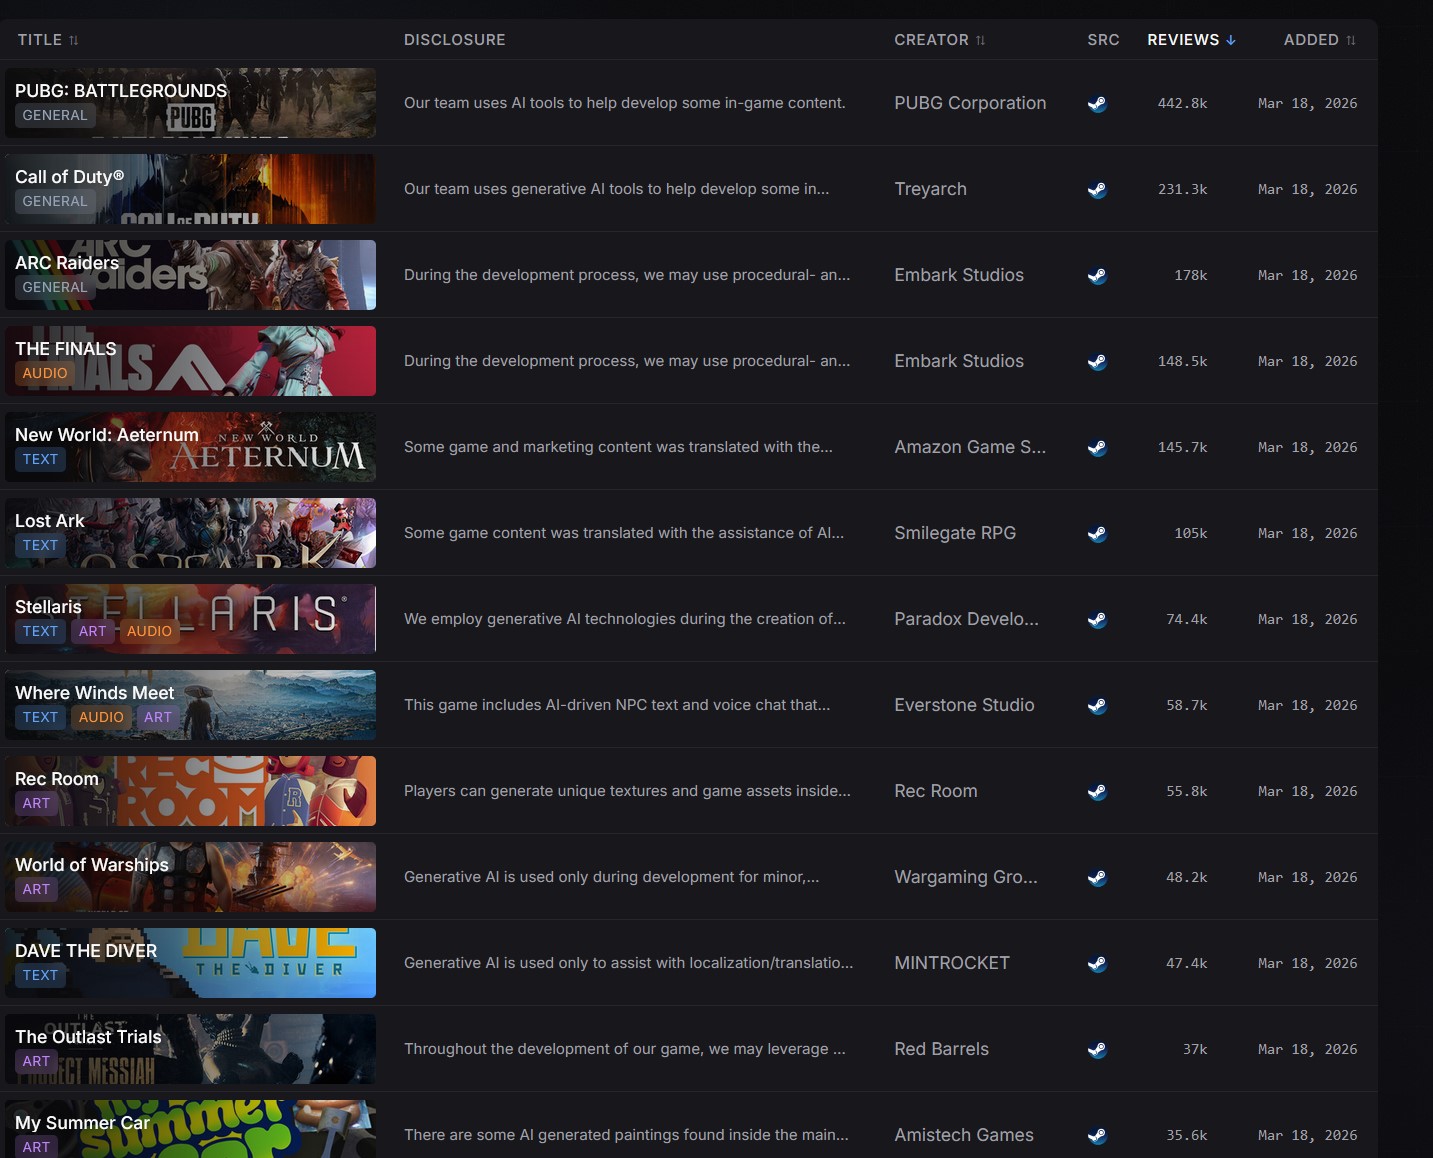Click the TEXT tag under DAVE THE DIVER
Viewport: 1433px width, 1158px height.
coord(40,975)
